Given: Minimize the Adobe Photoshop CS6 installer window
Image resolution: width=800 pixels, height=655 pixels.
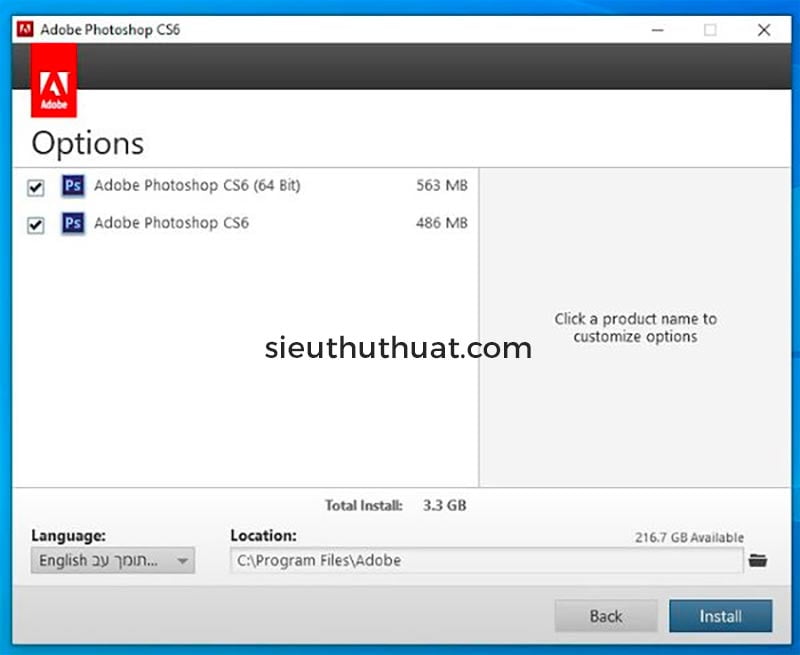Looking at the screenshot, I should click(656, 30).
